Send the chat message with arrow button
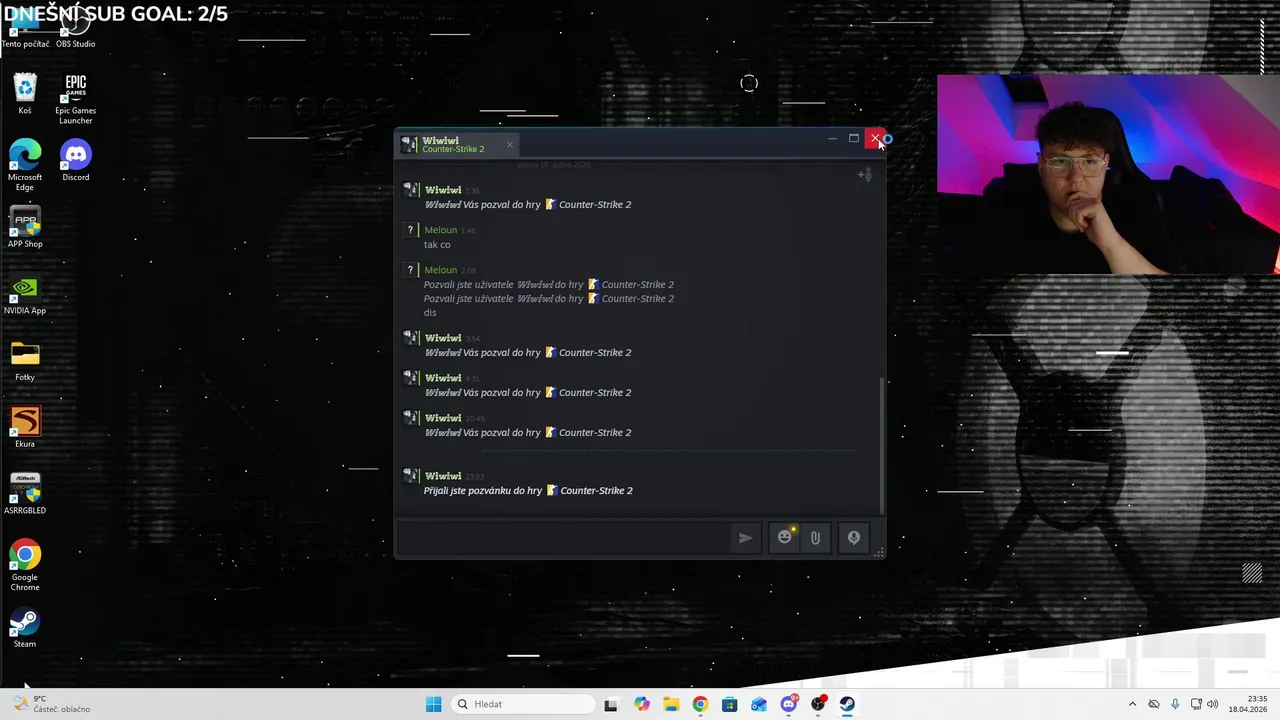Image resolution: width=1280 pixels, height=720 pixels. pyautogui.click(x=745, y=538)
